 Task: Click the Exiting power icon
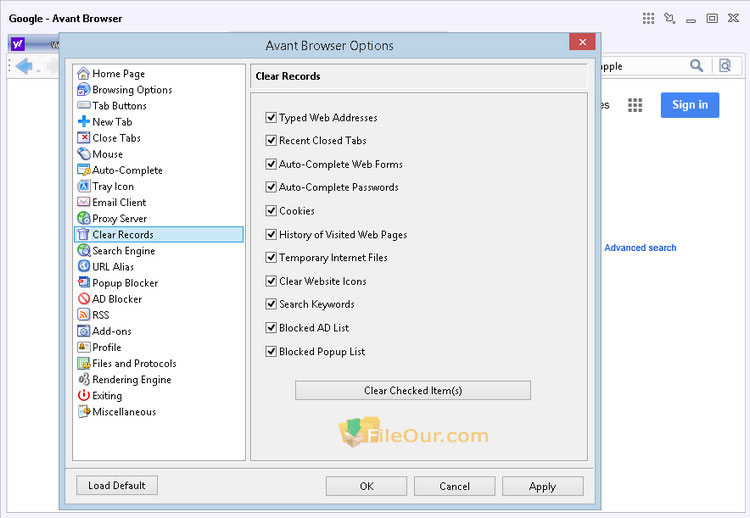[x=84, y=396]
